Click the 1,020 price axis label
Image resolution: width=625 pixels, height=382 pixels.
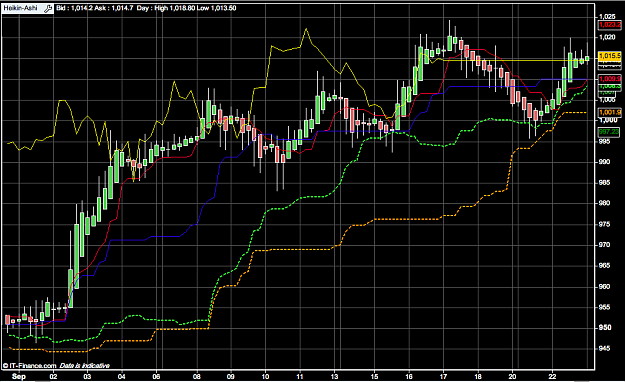click(x=607, y=37)
